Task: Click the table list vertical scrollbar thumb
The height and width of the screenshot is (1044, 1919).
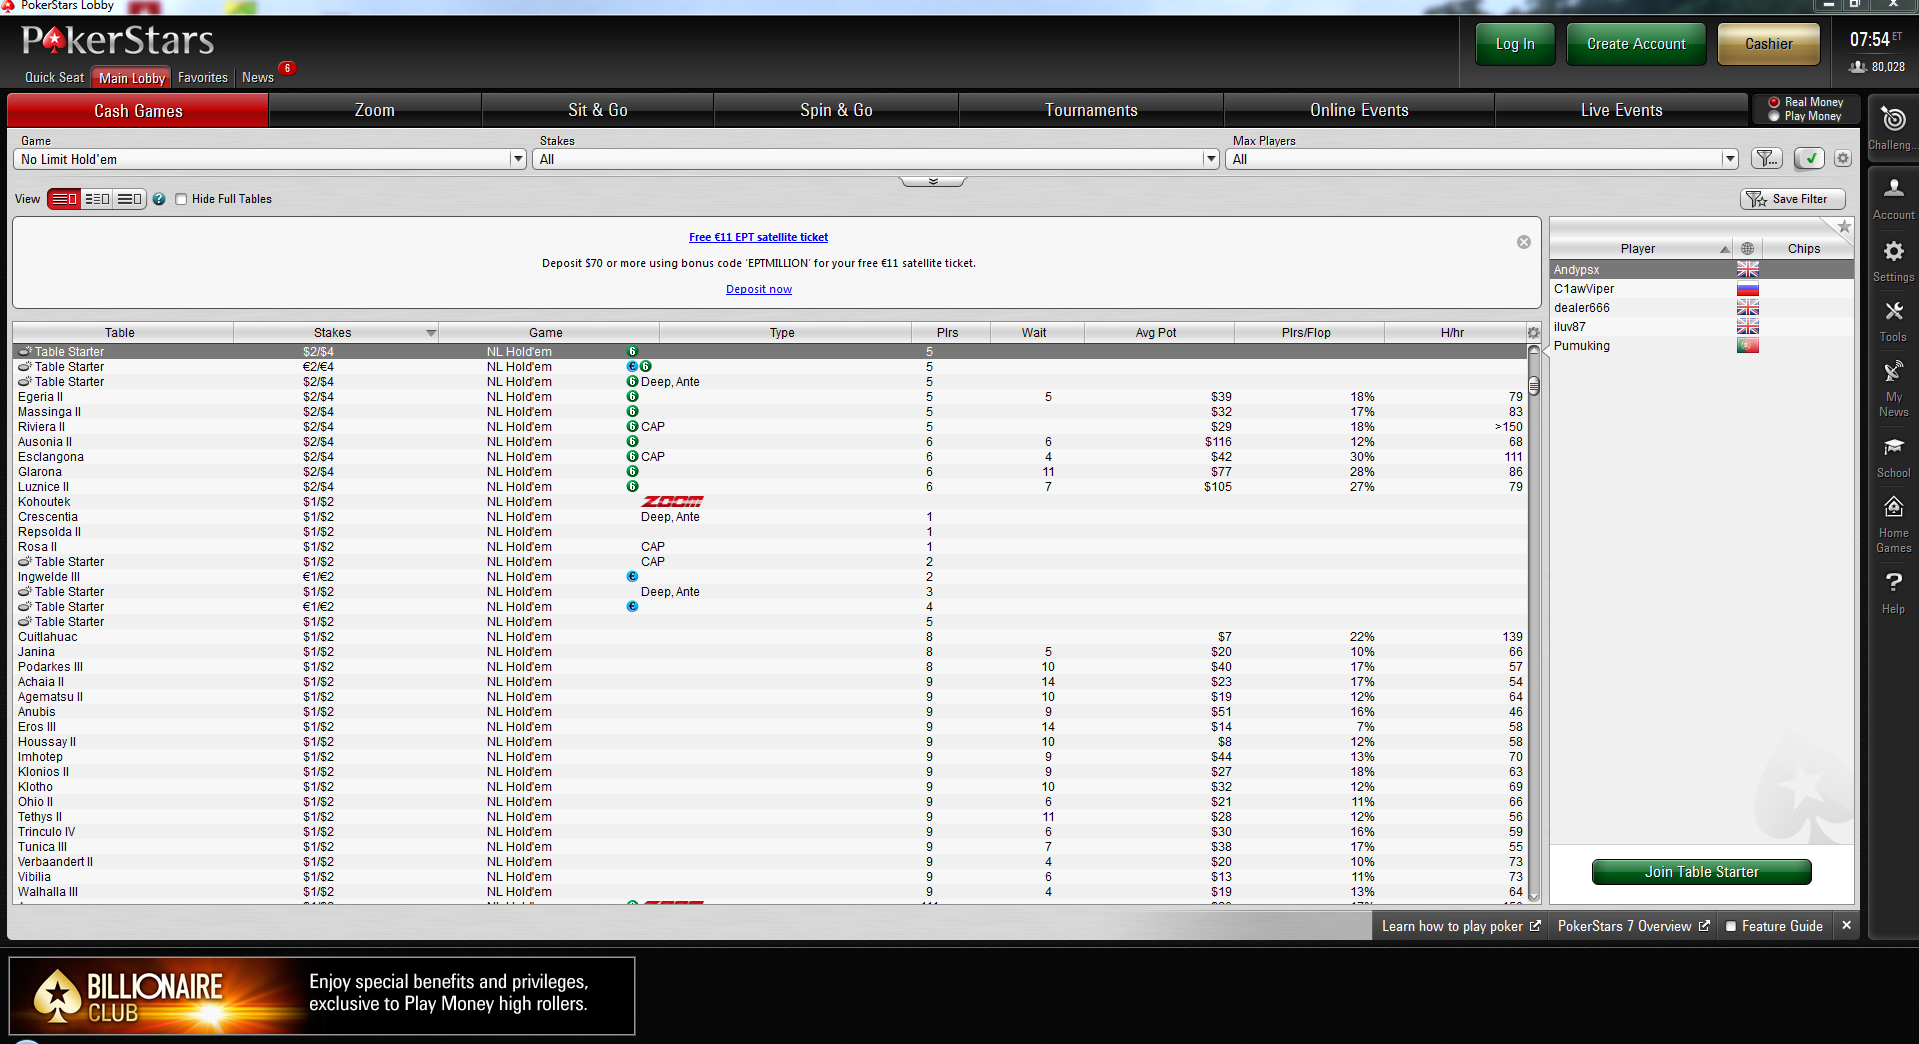Action: tap(1534, 386)
